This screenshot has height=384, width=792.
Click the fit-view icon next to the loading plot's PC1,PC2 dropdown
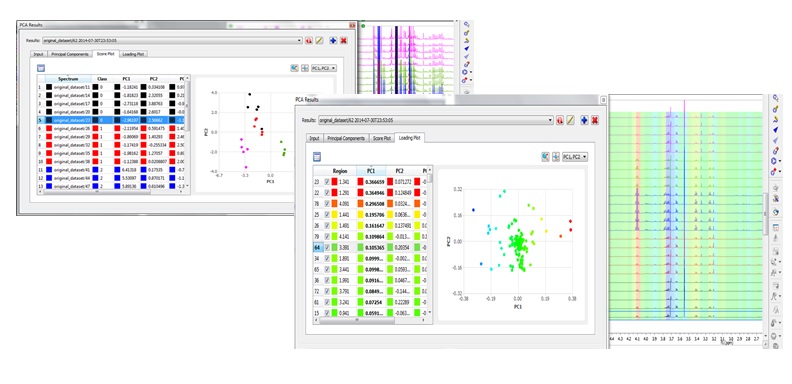pyautogui.click(x=556, y=157)
